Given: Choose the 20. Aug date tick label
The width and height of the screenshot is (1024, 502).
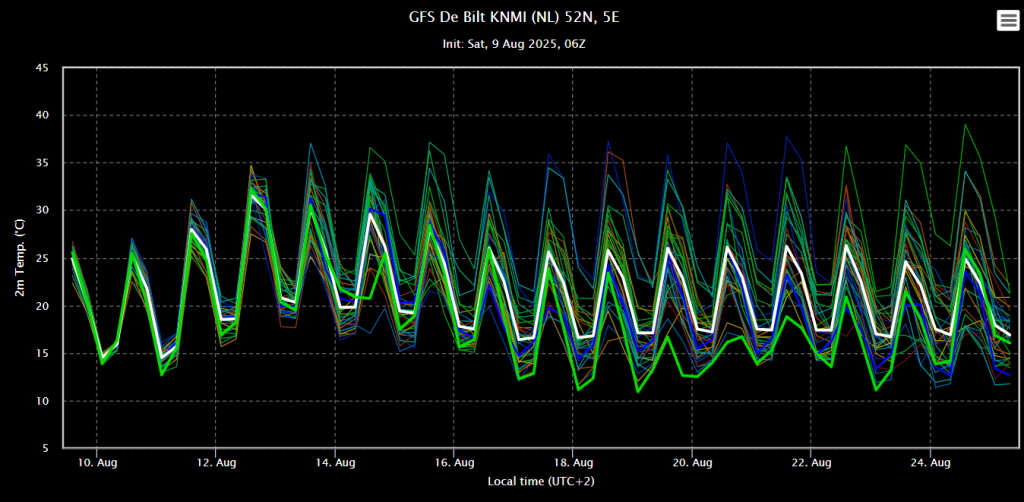Looking at the screenshot, I should 692,462.
